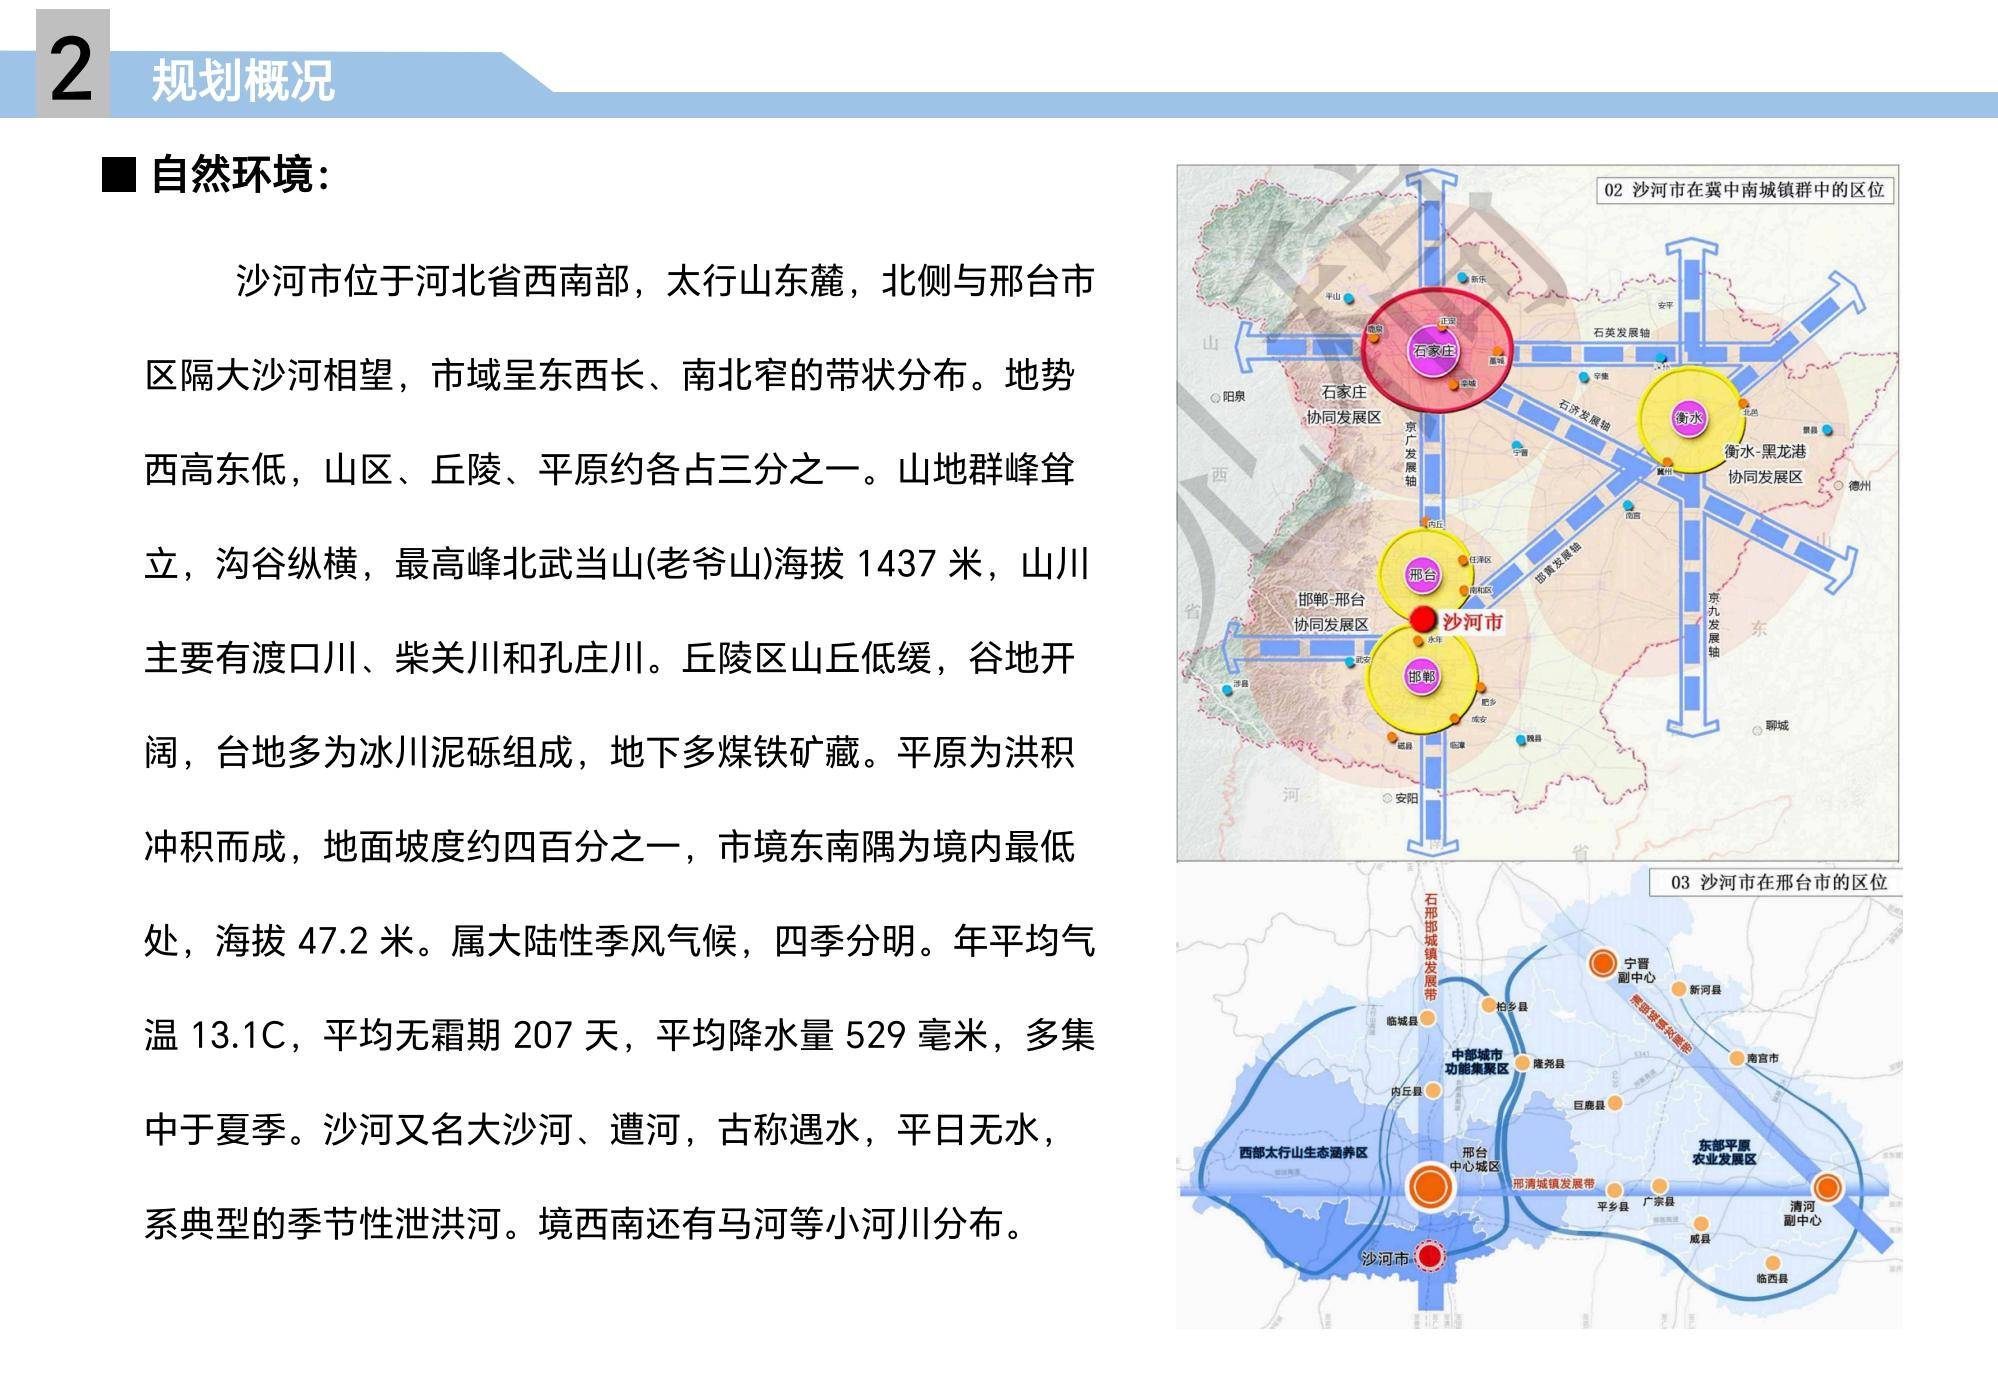
Task: Click the 邯郸 magenta circle on upper map
Action: (x=1421, y=677)
